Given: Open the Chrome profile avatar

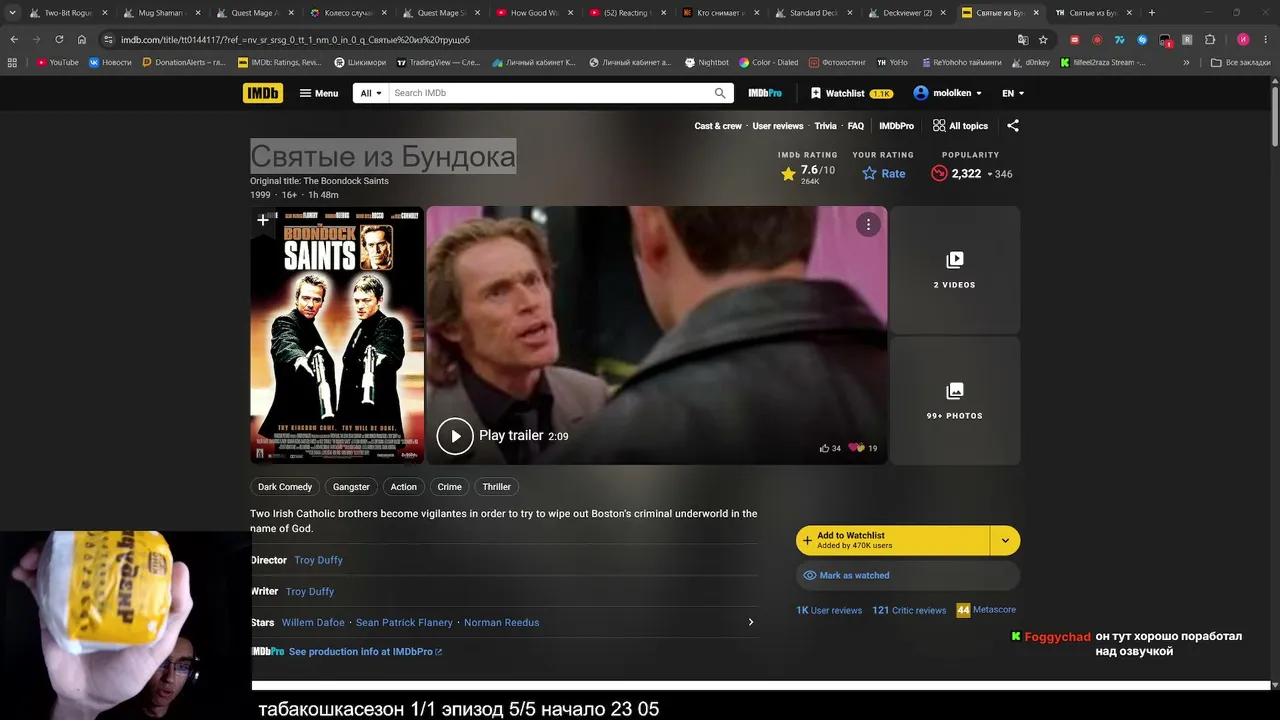Looking at the screenshot, I should point(1243,39).
